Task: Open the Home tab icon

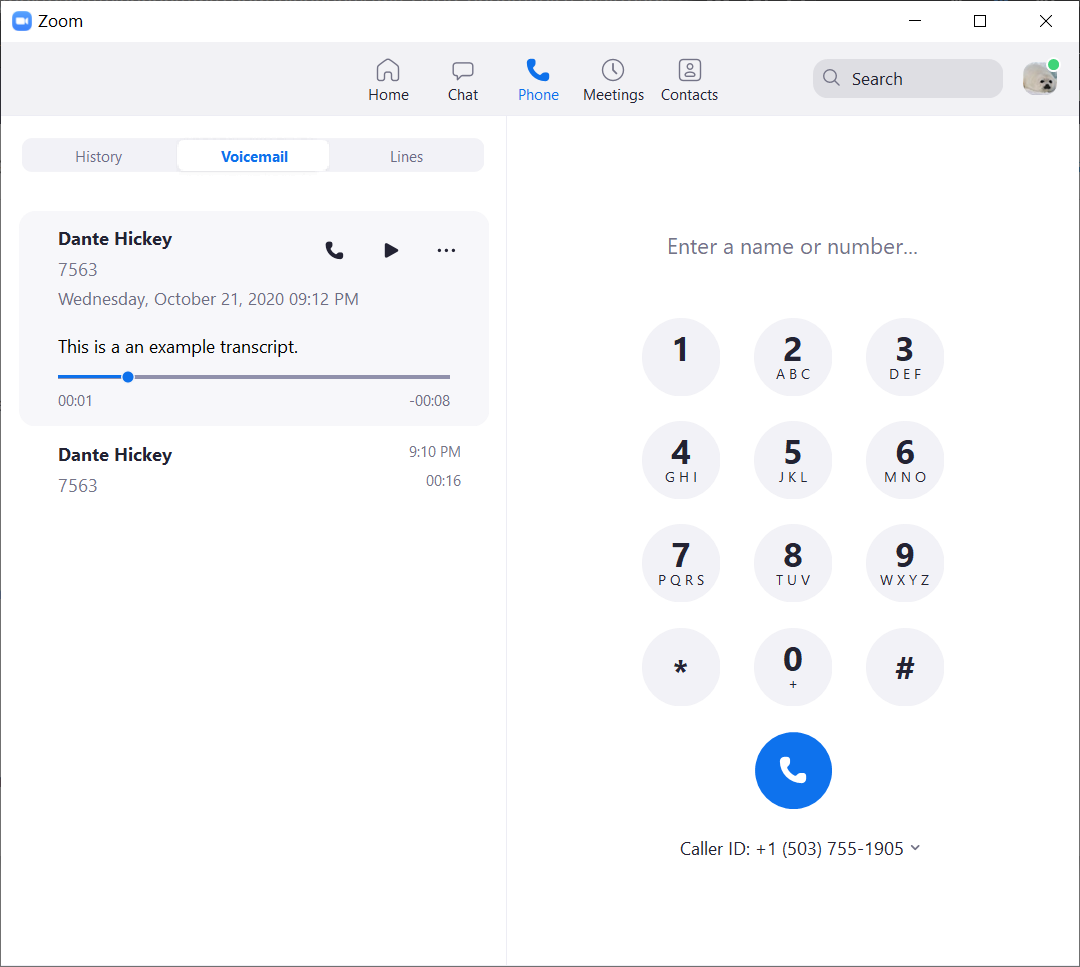Action: (x=388, y=71)
